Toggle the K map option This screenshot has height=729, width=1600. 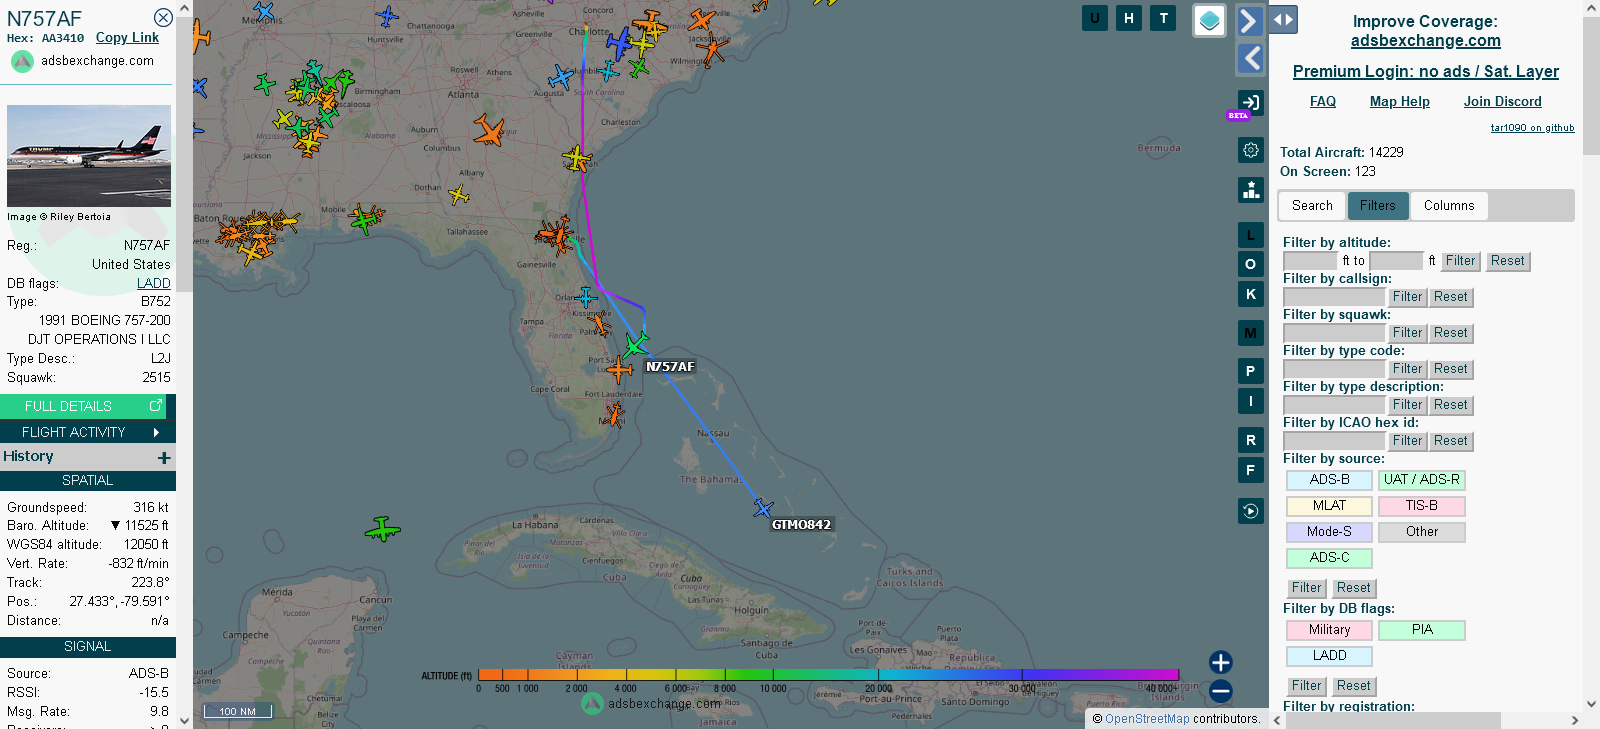(x=1251, y=294)
